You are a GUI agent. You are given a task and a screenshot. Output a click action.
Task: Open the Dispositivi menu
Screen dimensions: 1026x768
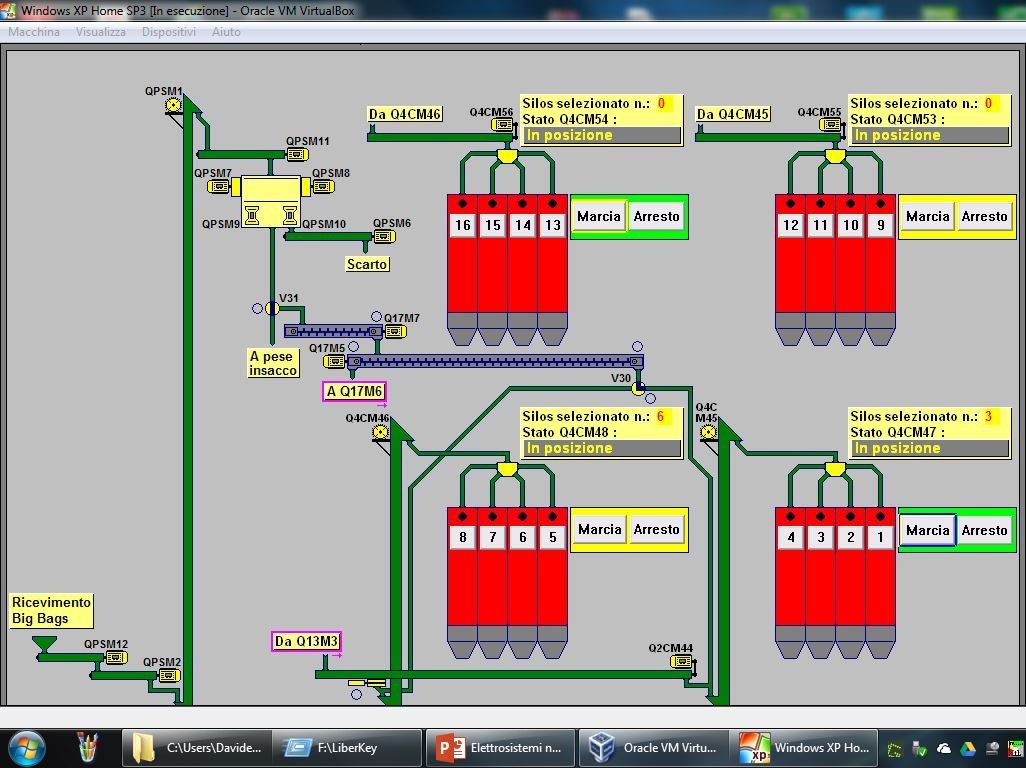click(169, 32)
